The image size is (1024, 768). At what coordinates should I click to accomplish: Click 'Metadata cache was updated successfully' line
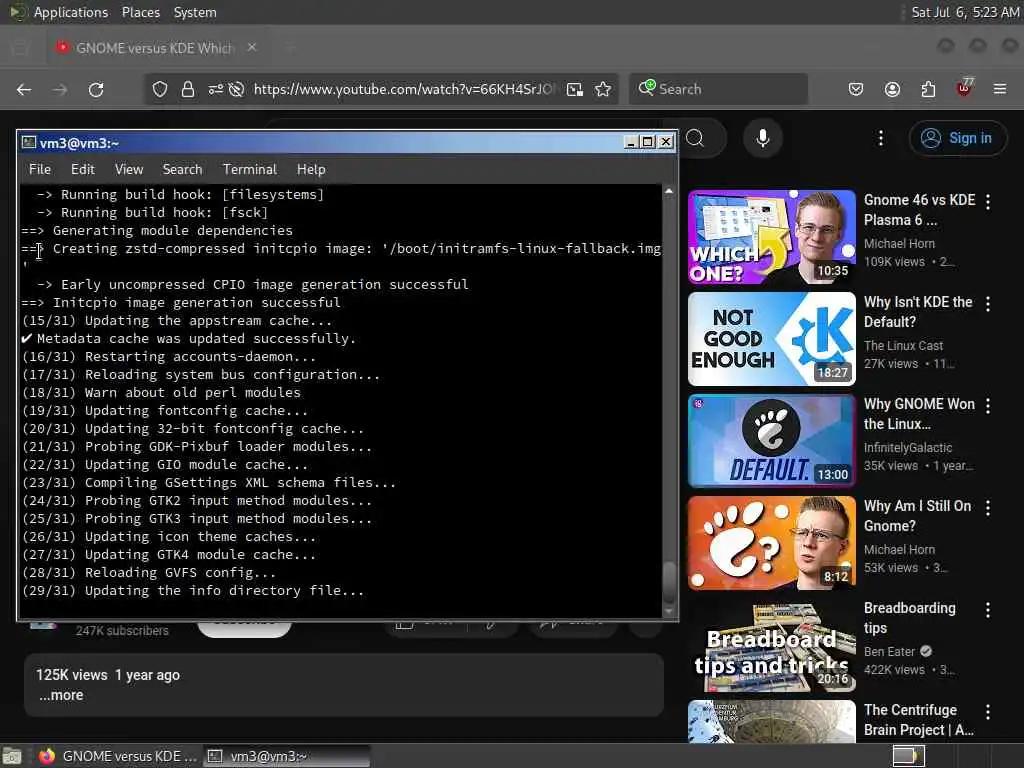pyautogui.click(x=189, y=339)
